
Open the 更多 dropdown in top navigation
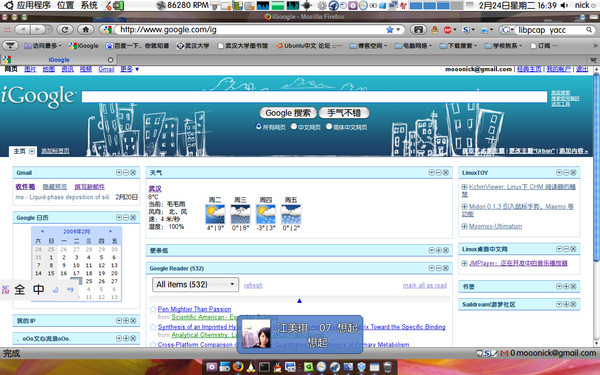(x=129, y=69)
